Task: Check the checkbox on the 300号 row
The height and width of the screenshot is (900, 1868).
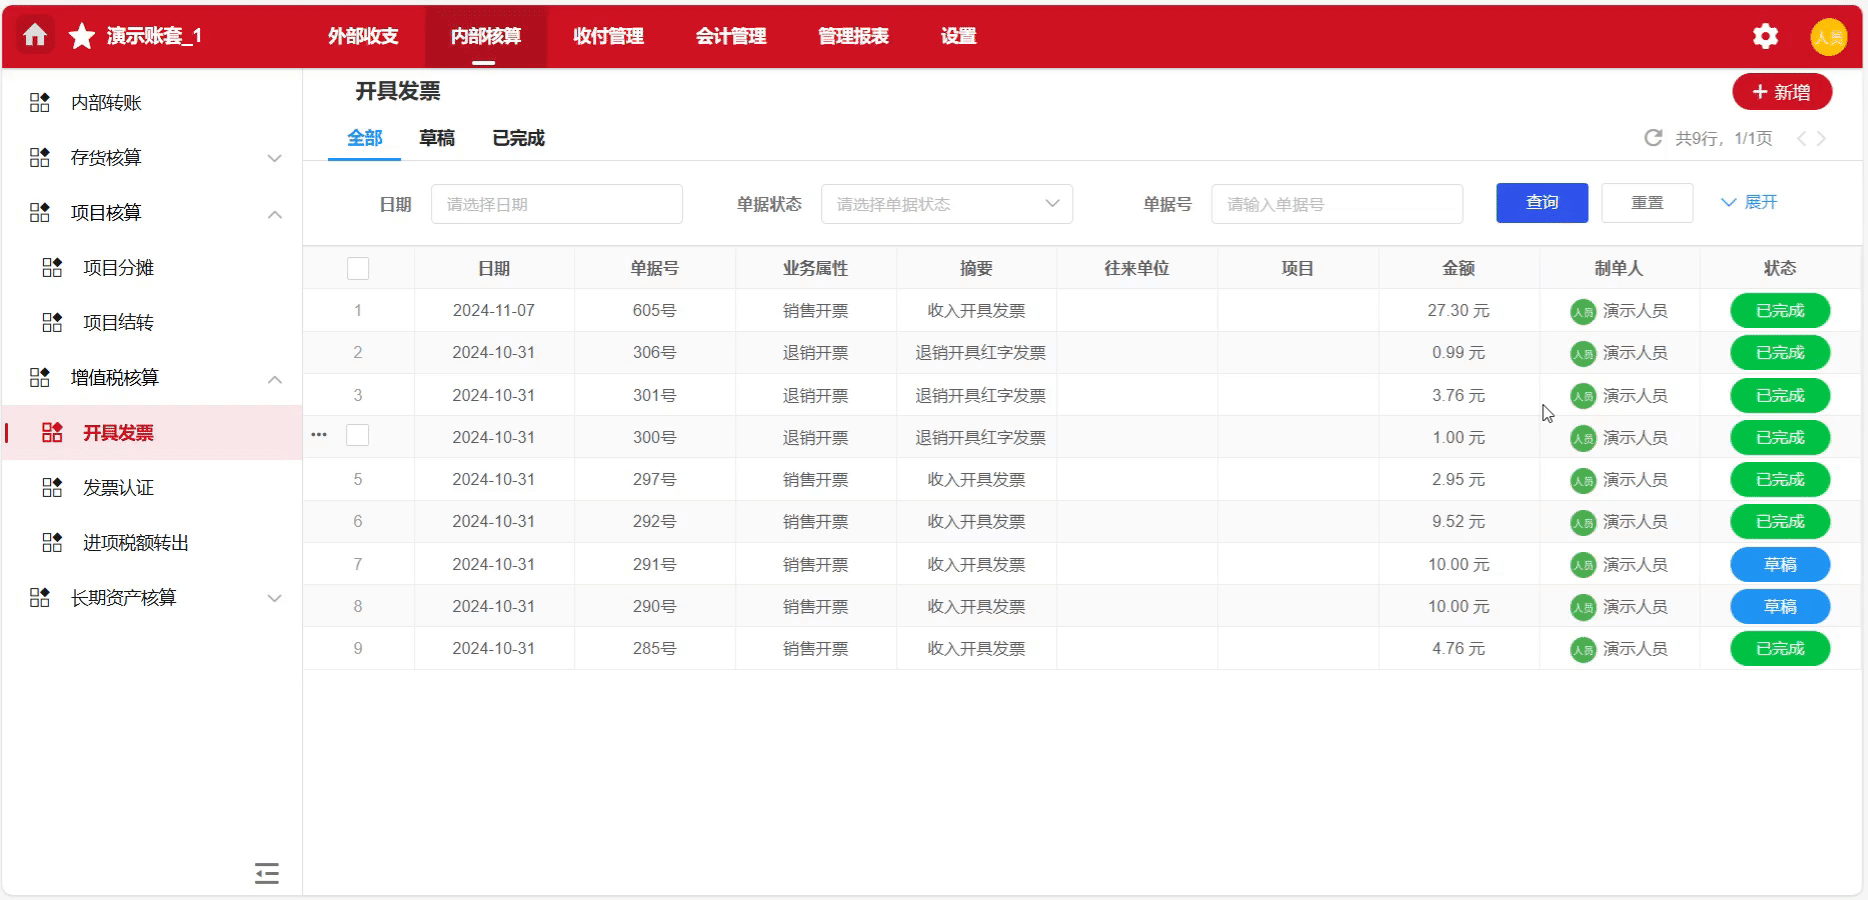Action: click(x=358, y=435)
